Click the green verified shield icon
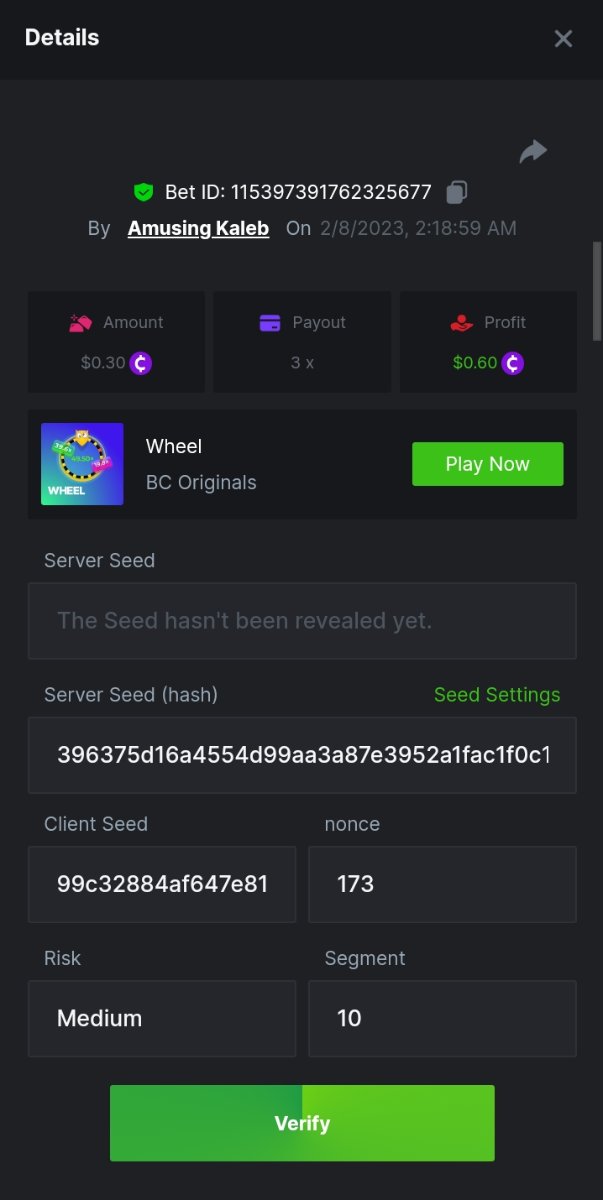This screenshot has width=603, height=1200. pos(144,192)
